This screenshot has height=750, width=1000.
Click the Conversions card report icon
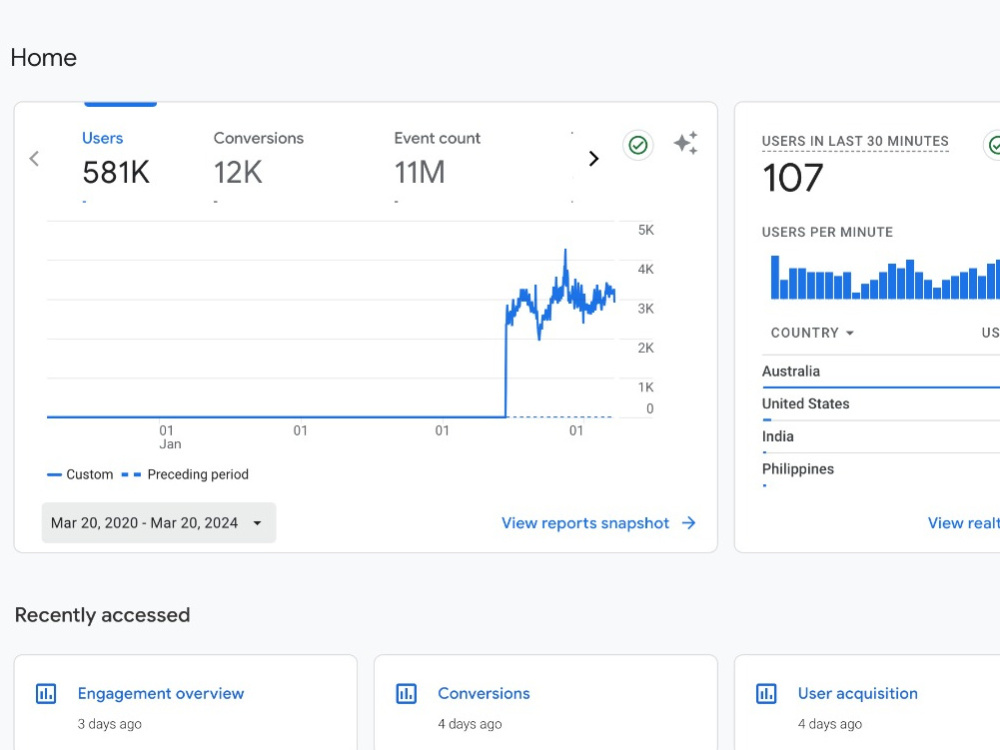[x=406, y=693]
